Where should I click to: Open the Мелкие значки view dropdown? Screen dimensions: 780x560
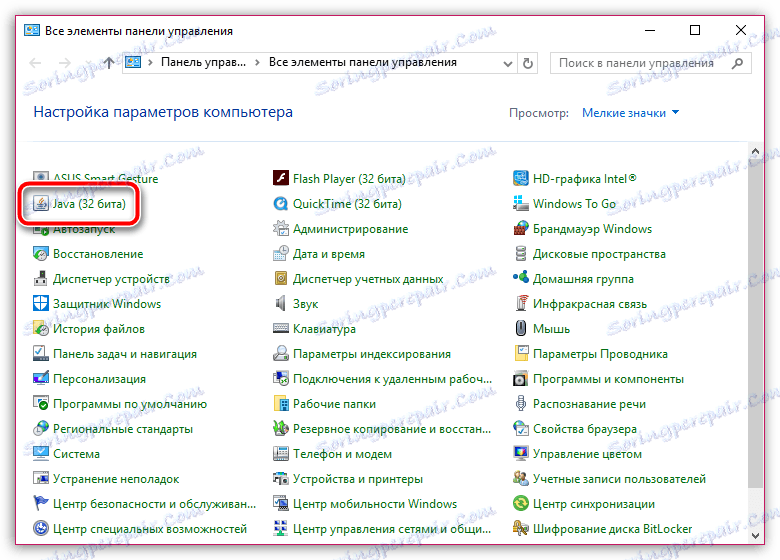[630, 113]
